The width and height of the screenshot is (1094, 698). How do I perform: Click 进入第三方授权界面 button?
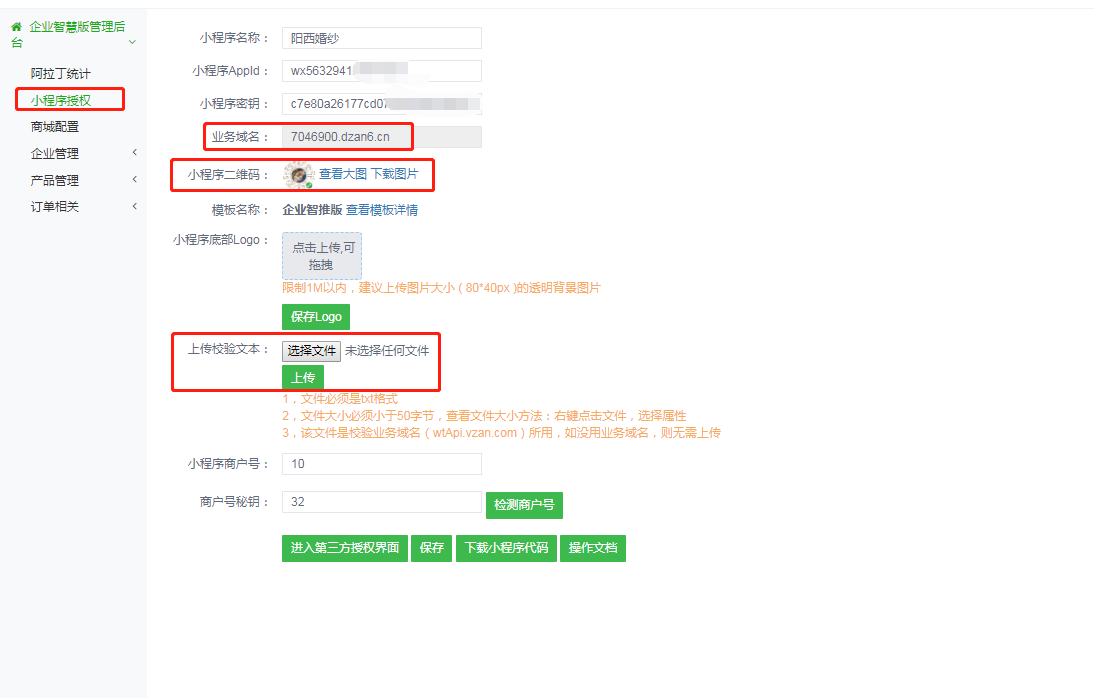pos(345,548)
